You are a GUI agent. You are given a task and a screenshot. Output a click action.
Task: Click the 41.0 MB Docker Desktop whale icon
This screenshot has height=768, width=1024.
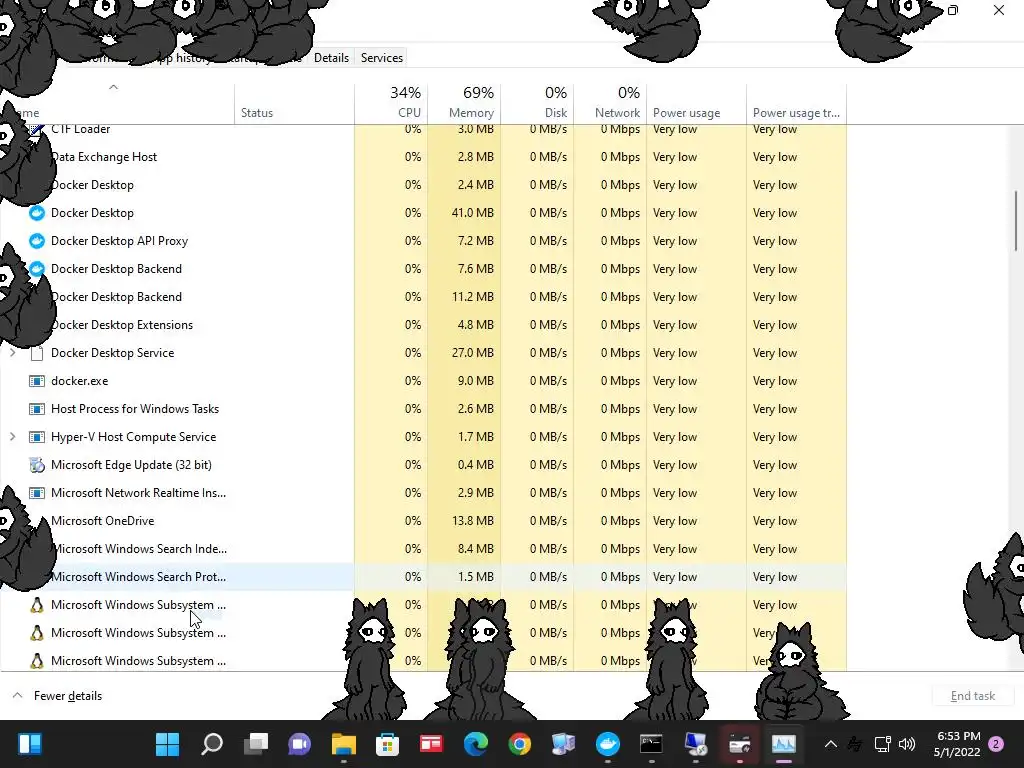tap(37, 213)
